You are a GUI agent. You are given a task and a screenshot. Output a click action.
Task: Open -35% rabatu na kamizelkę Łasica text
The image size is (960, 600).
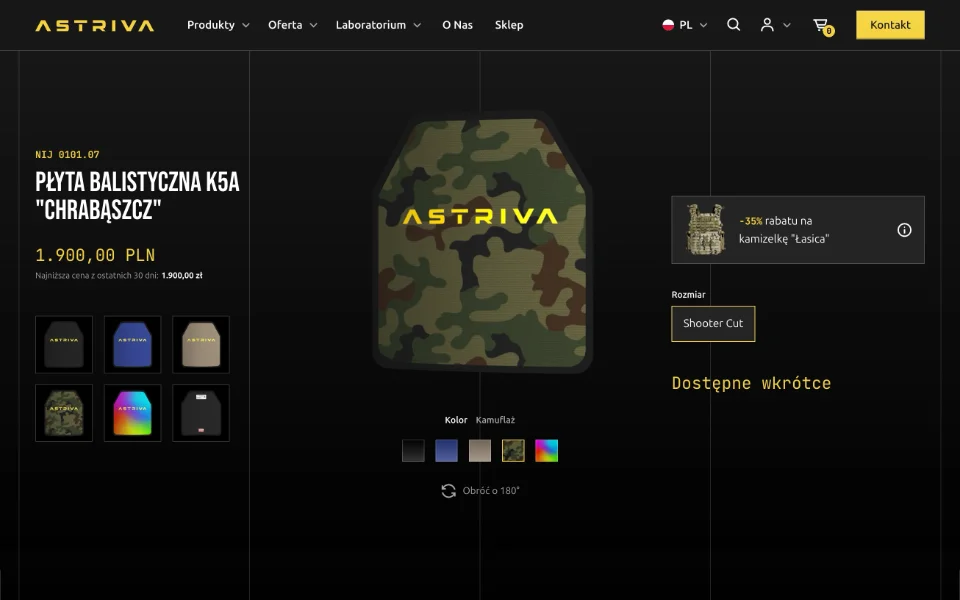pos(784,230)
